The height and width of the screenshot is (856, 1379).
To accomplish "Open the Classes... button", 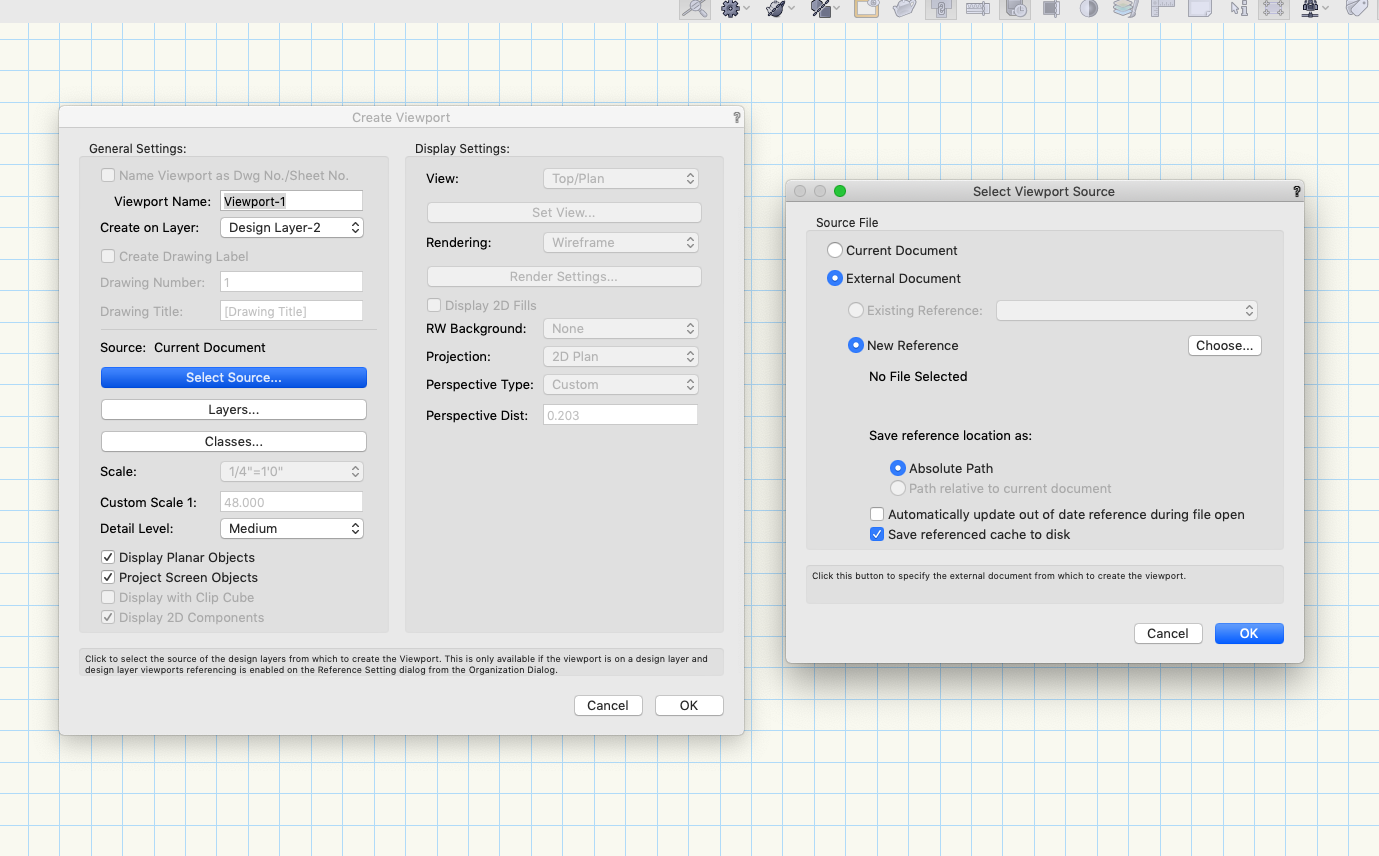I will pos(233,442).
